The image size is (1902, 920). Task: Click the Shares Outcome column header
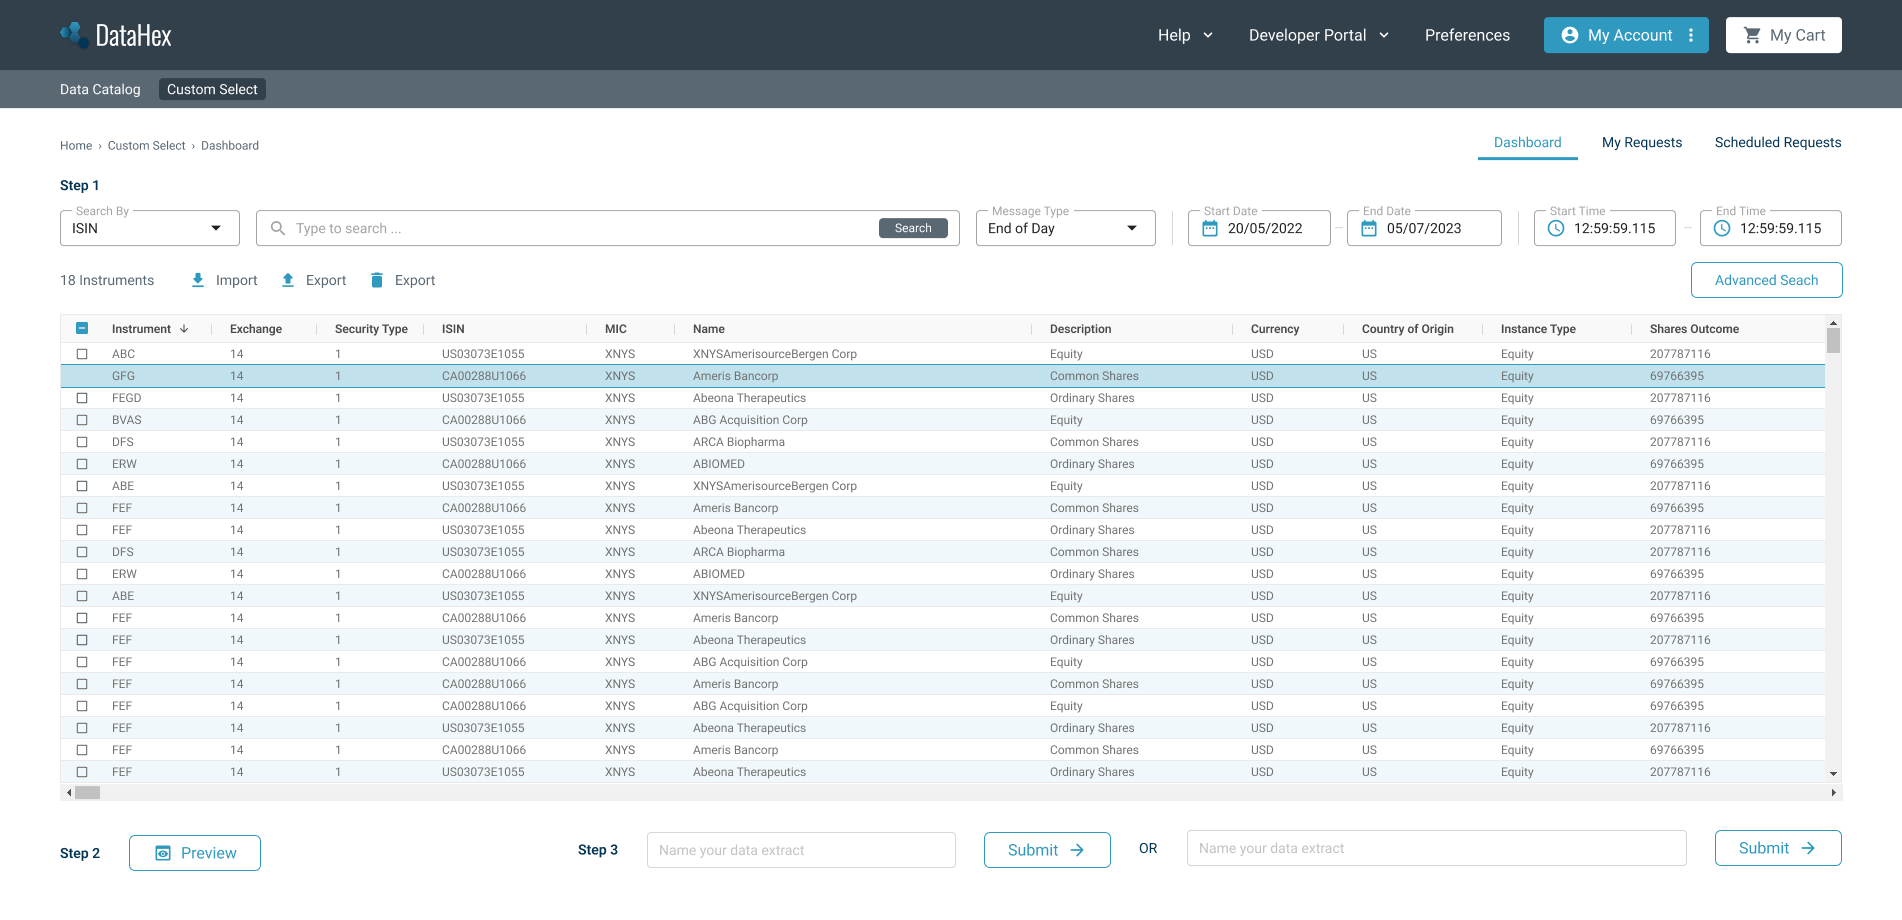[1694, 329]
